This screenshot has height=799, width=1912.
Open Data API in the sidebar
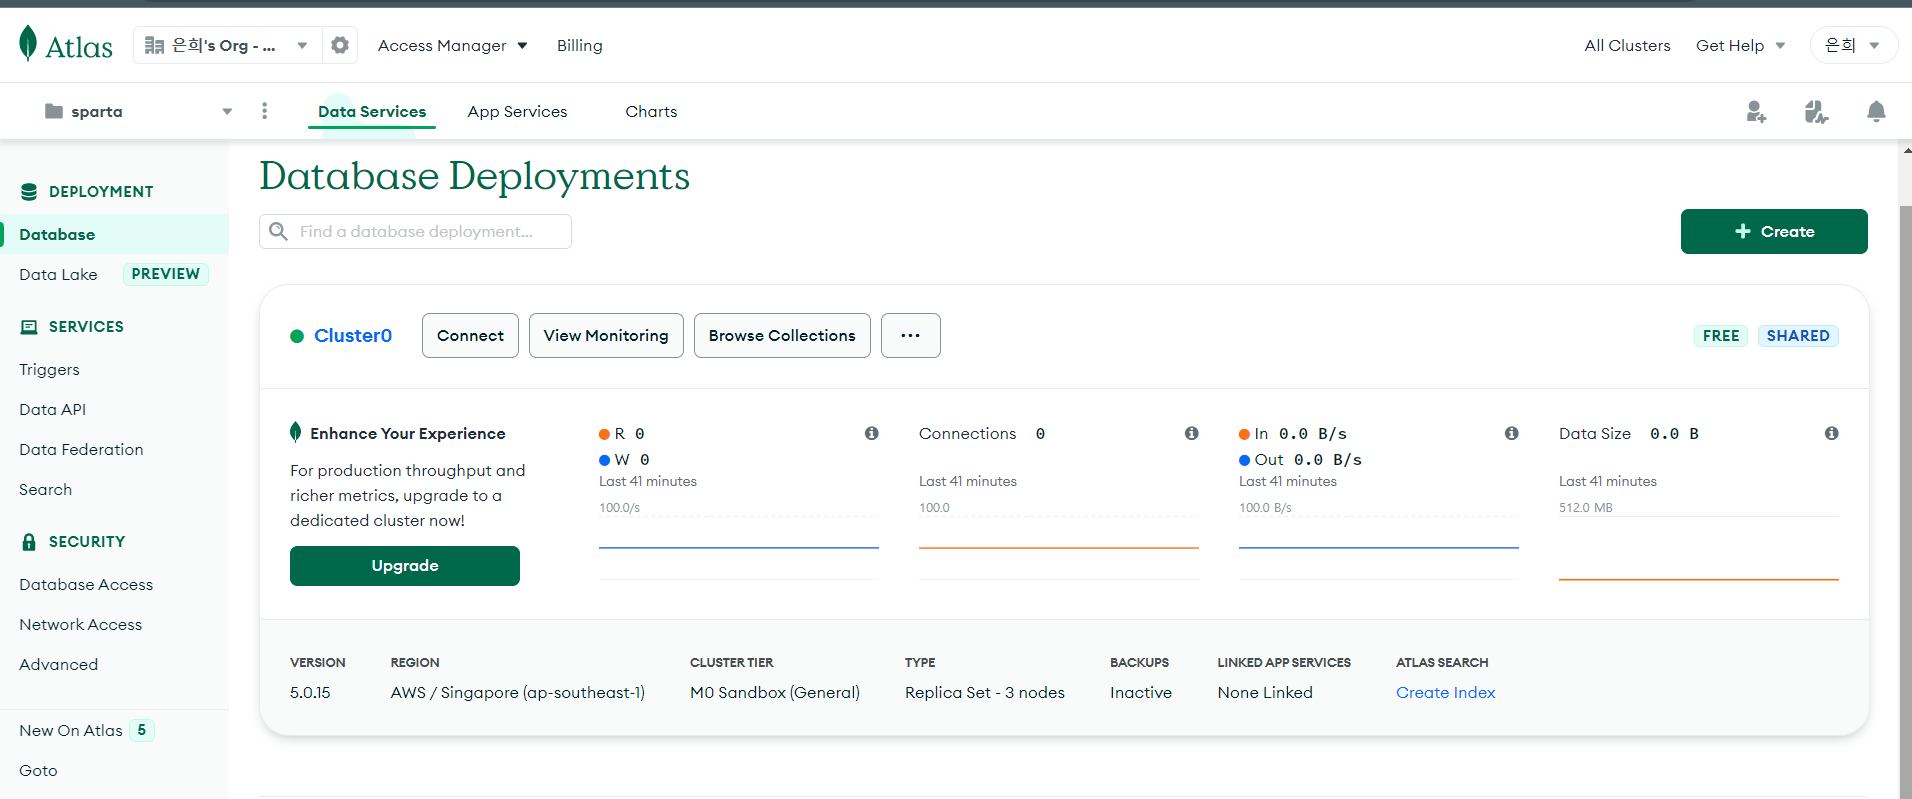click(52, 410)
